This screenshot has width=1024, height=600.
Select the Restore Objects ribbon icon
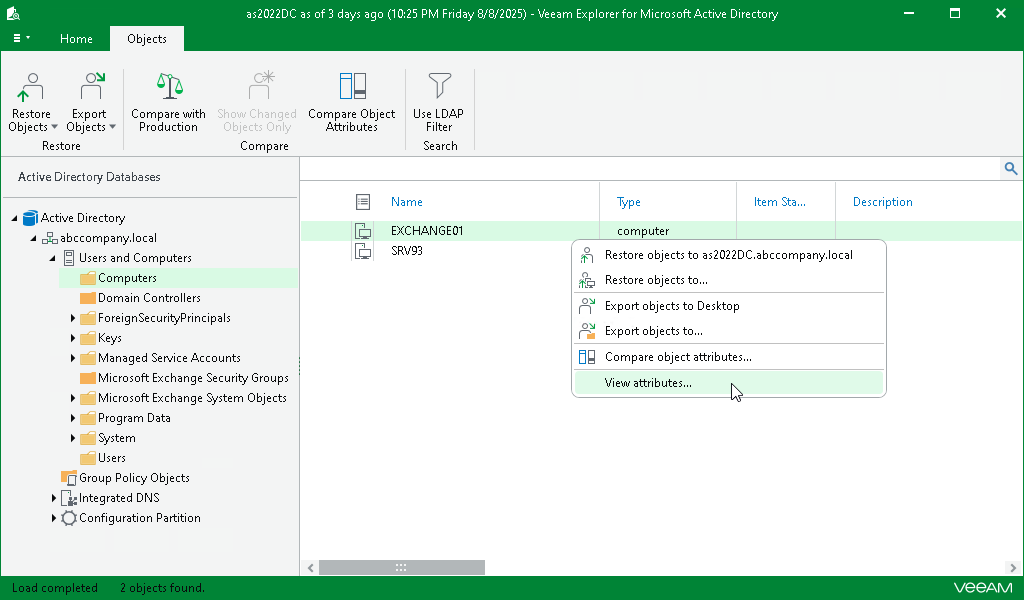(x=31, y=90)
